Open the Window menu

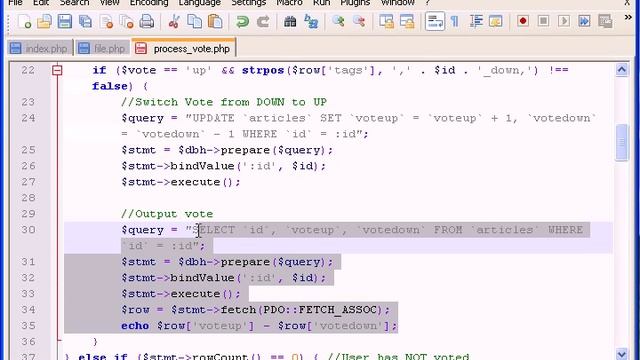[398, 2]
